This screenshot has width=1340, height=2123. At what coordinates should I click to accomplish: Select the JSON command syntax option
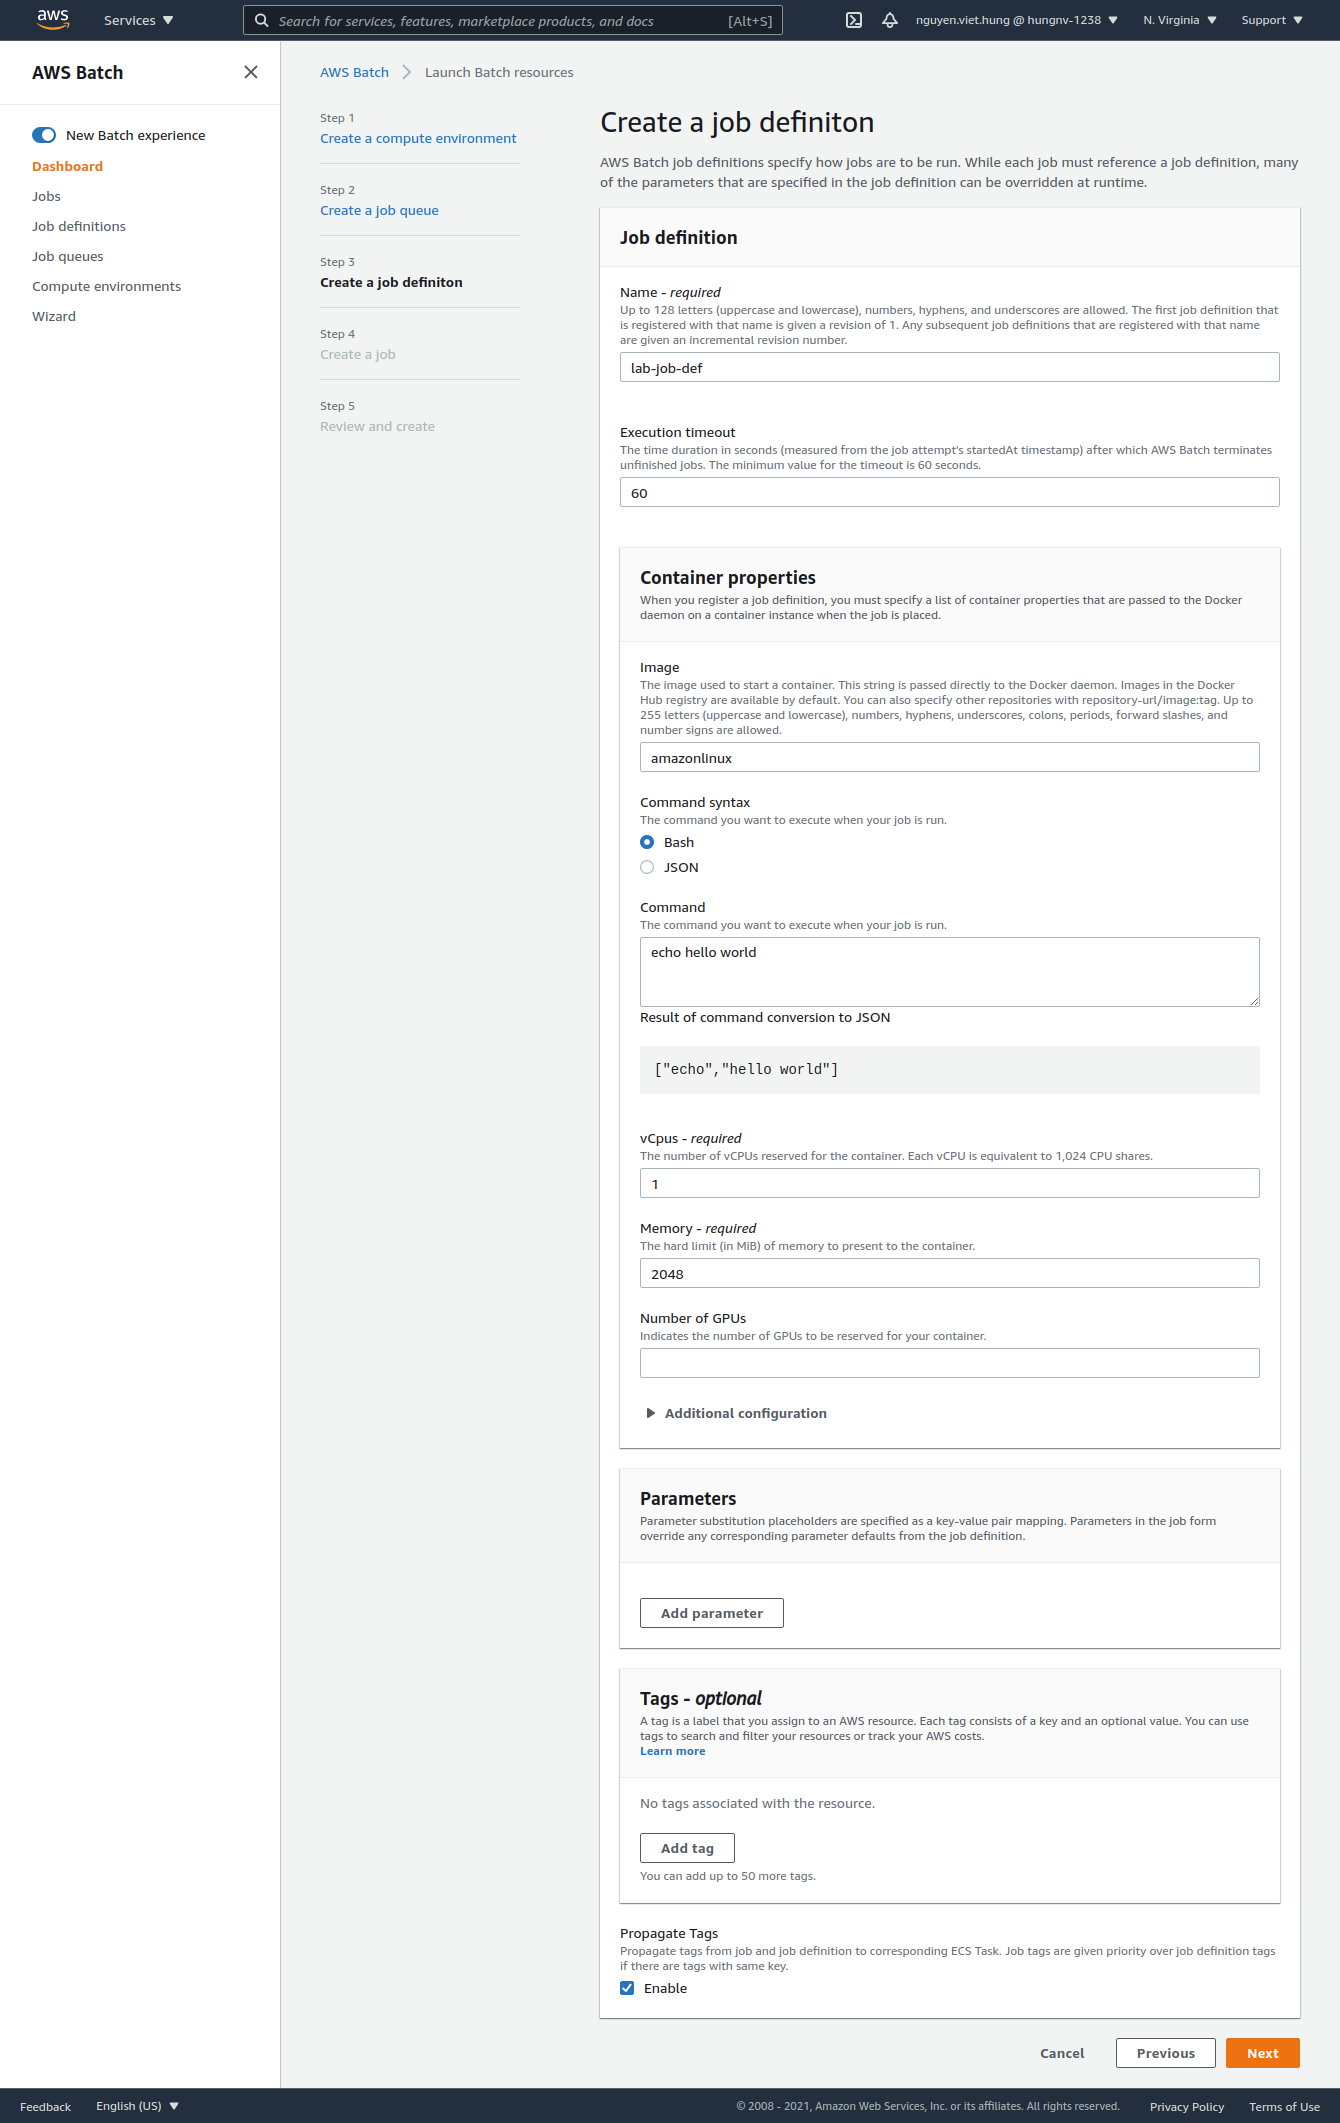tap(647, 867)
